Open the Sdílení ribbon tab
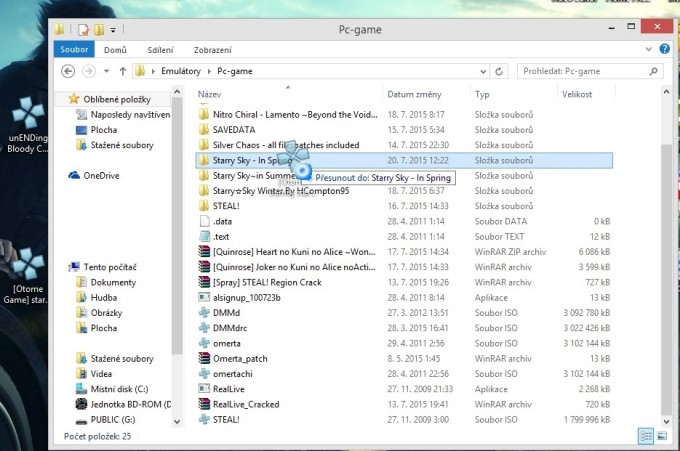680x451 pixels. (x=160, y=50)
